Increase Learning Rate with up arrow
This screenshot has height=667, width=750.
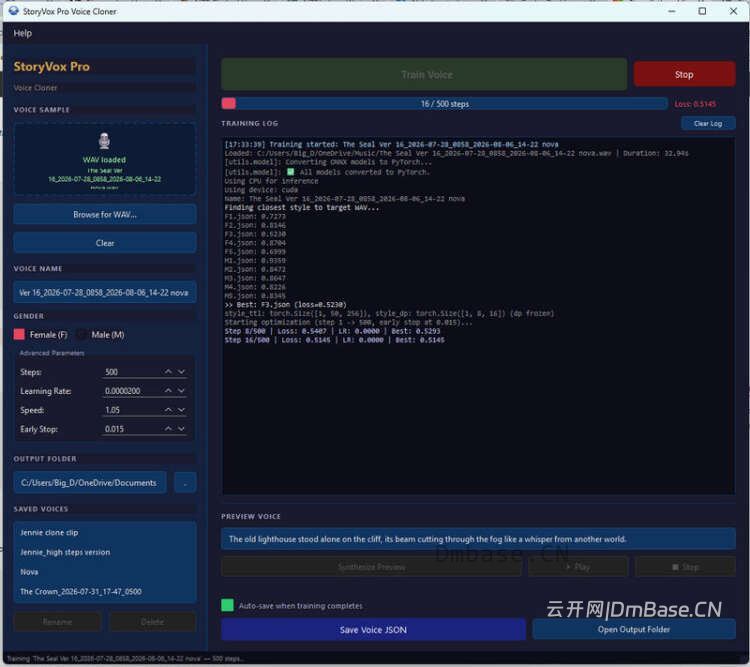click(168, 391)
